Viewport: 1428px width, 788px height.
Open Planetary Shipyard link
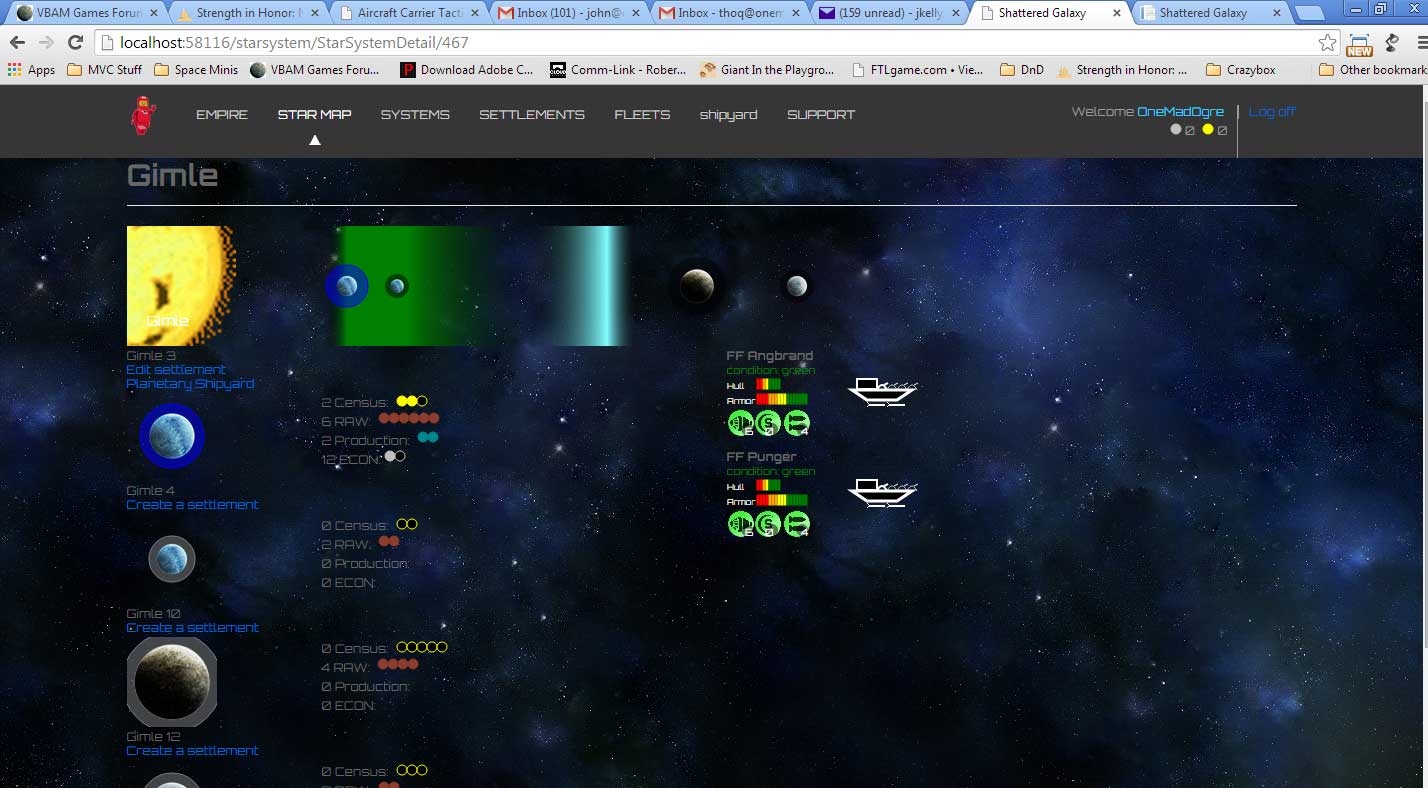pos(190,384)
